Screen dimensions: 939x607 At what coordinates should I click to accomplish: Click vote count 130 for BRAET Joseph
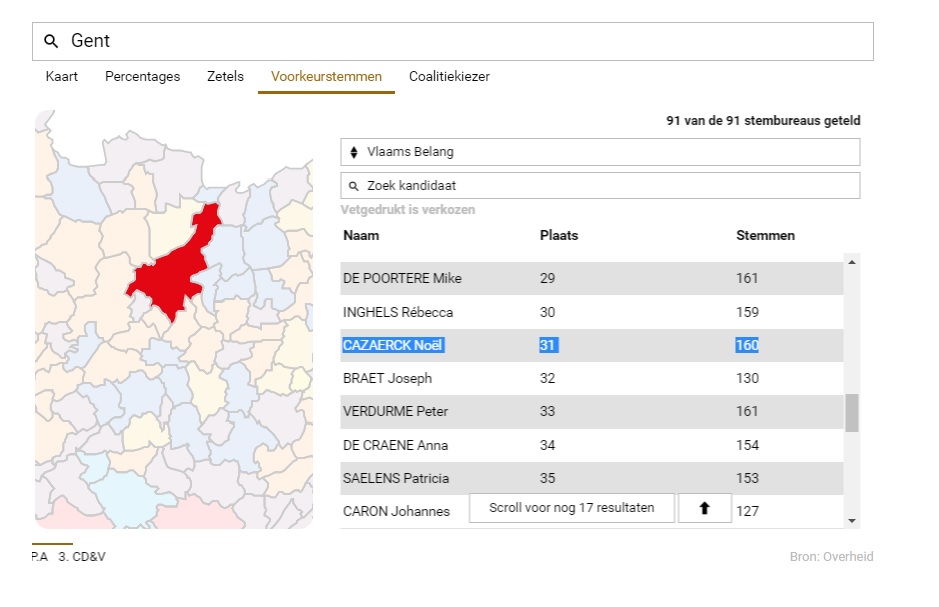click(x=747, y=378)
